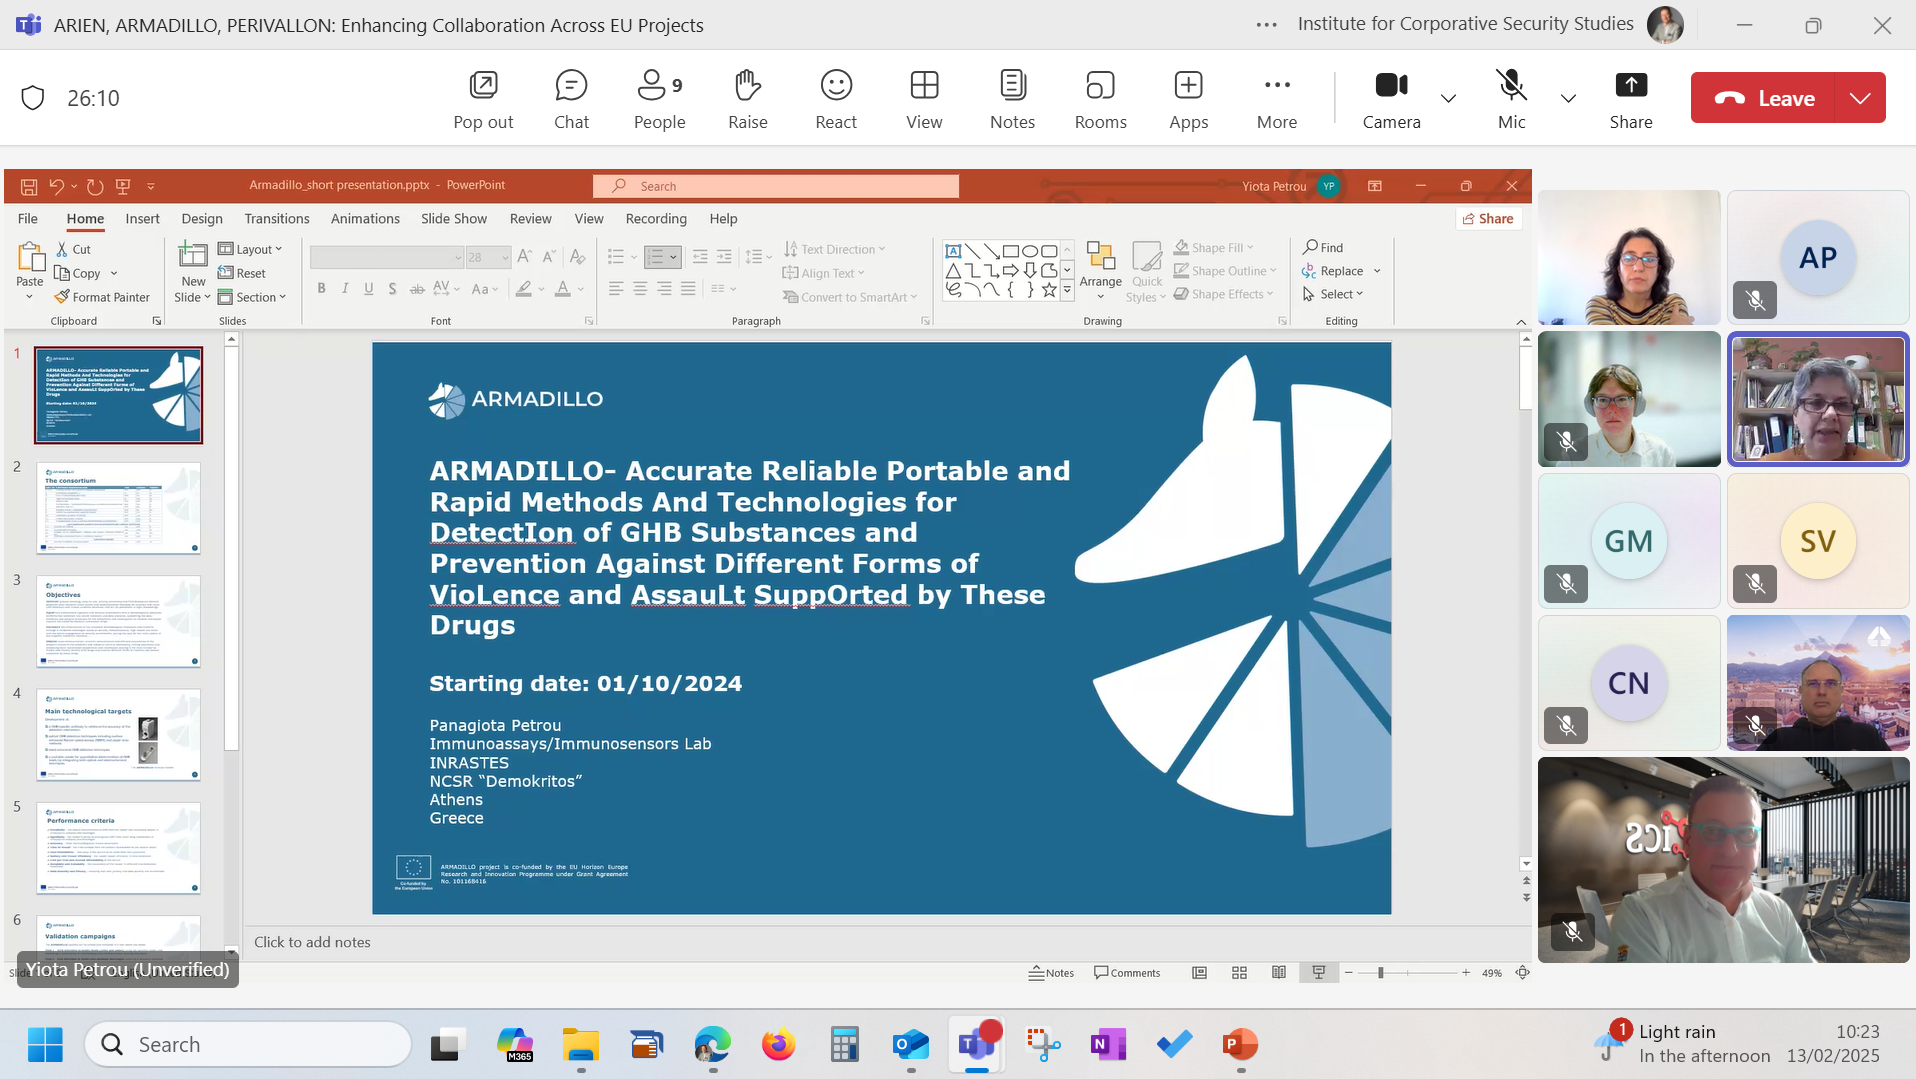Open breakout Rooms
This screenshot has width=1916, height=1079.
(1100, 98)
